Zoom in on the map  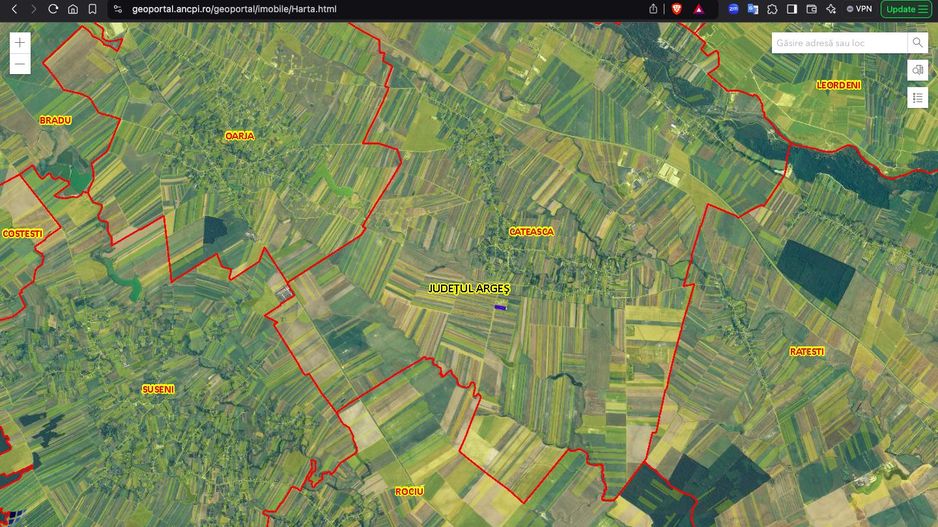(20, 43)
